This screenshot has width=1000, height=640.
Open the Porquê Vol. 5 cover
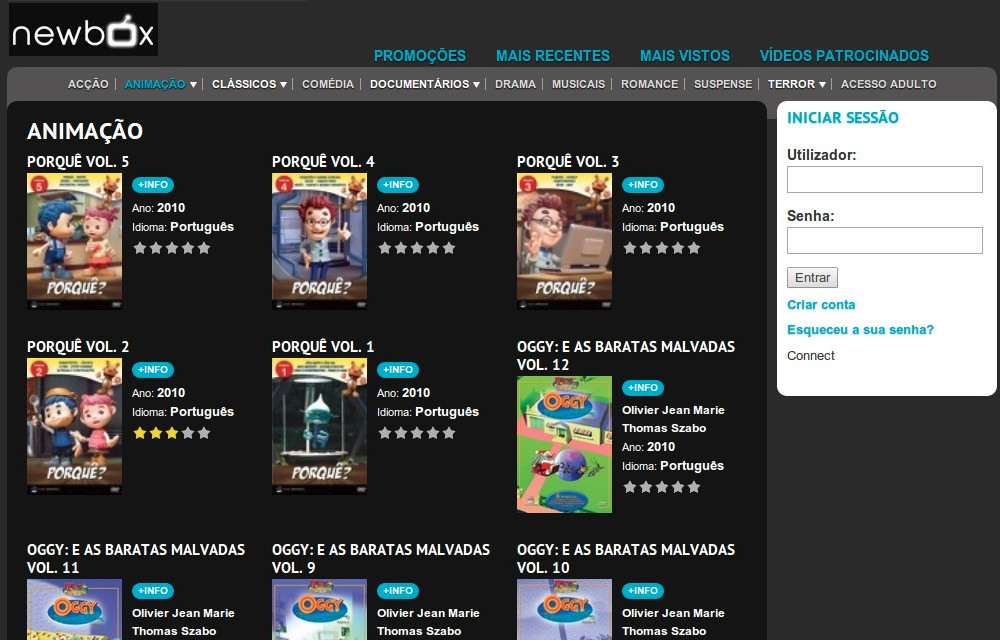75,242
